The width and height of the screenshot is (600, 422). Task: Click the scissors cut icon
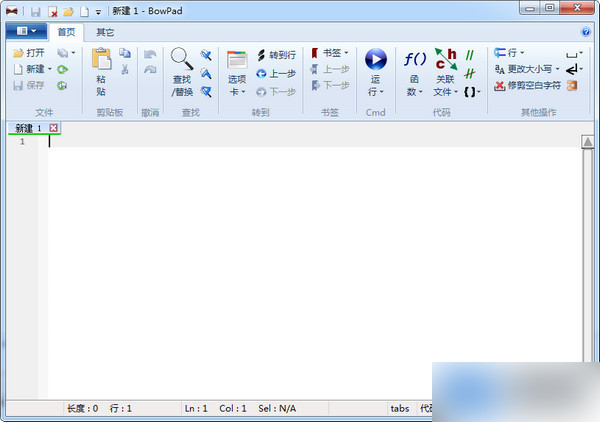pos(125,70)
